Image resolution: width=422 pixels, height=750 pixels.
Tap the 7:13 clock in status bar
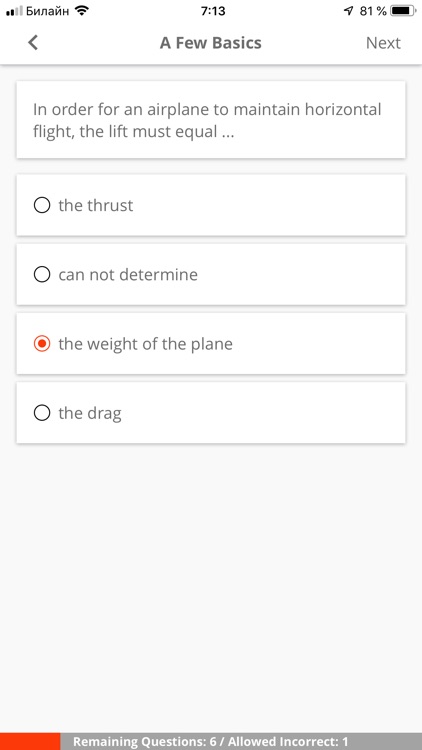(x=213, y=11)
